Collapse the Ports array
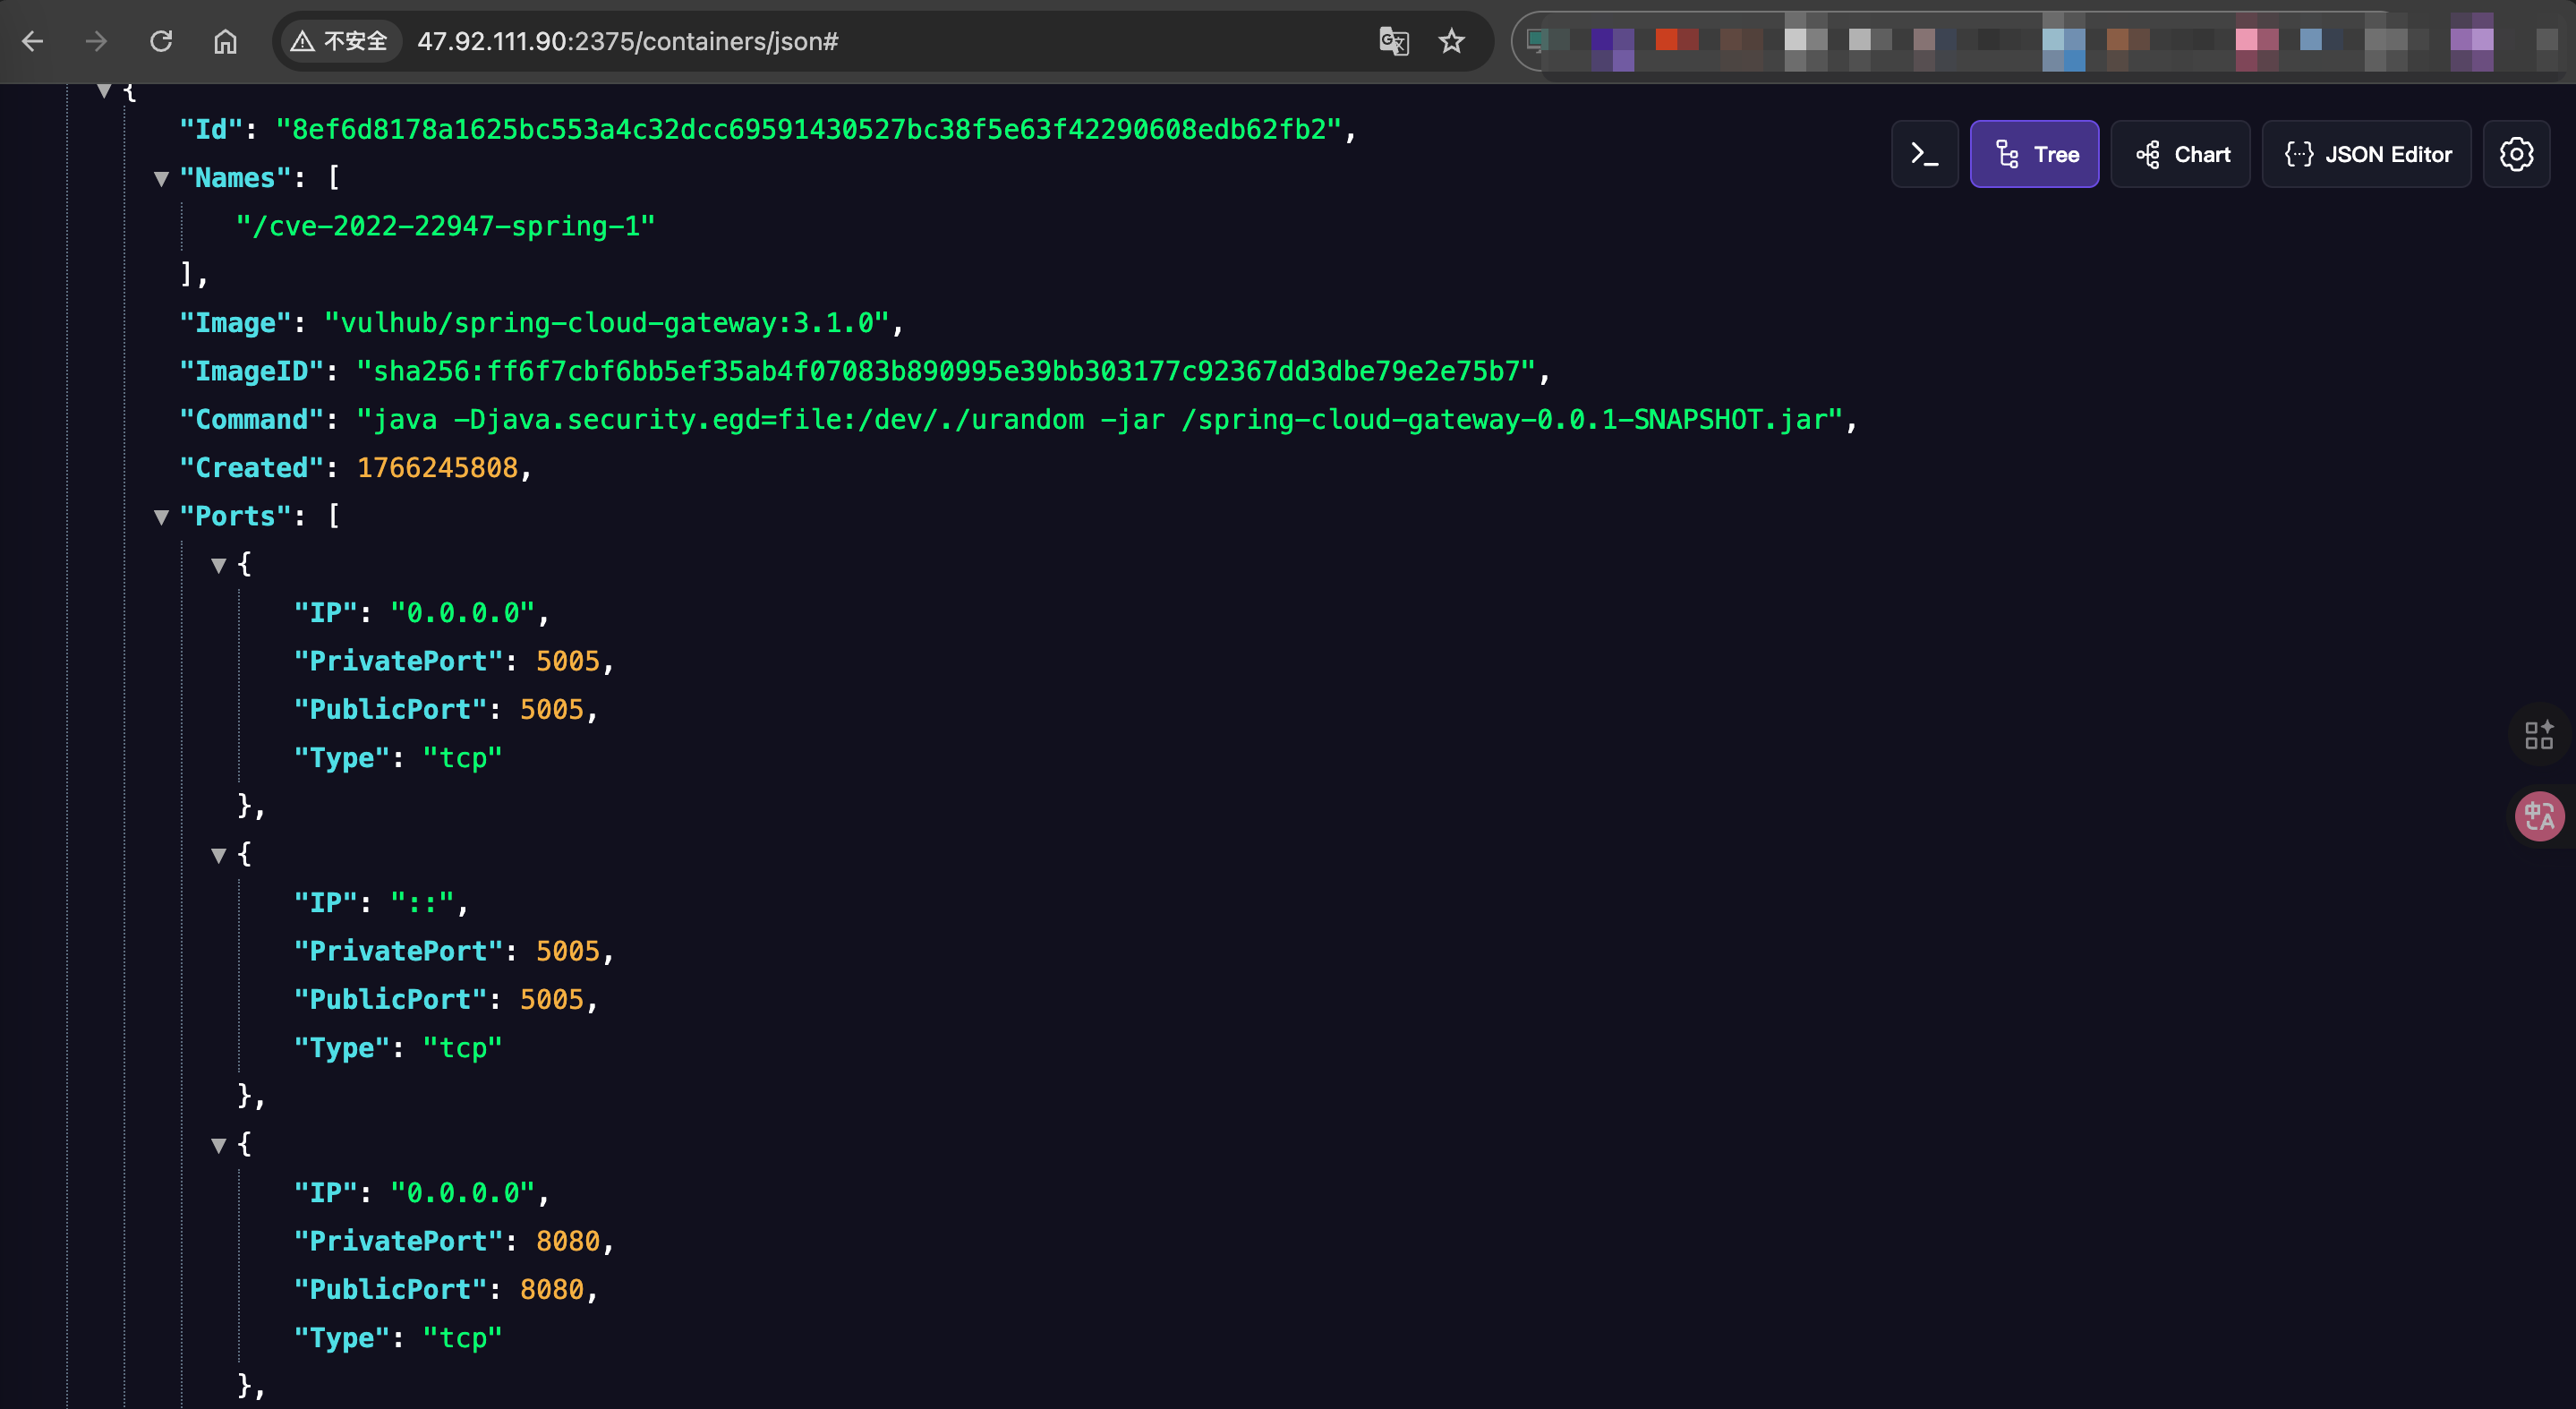2576x1409 pixels. (x=161, y=517)
